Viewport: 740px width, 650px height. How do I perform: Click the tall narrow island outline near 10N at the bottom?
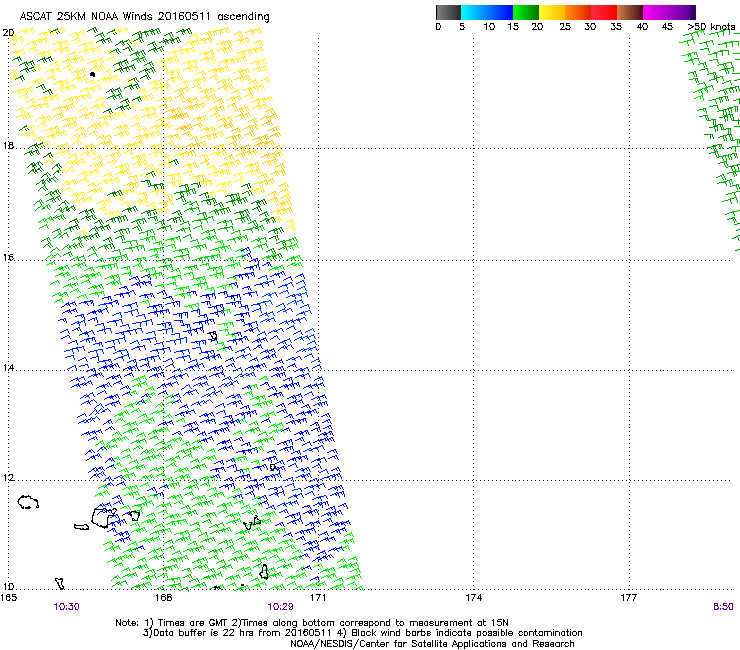(x=264, y=572)
